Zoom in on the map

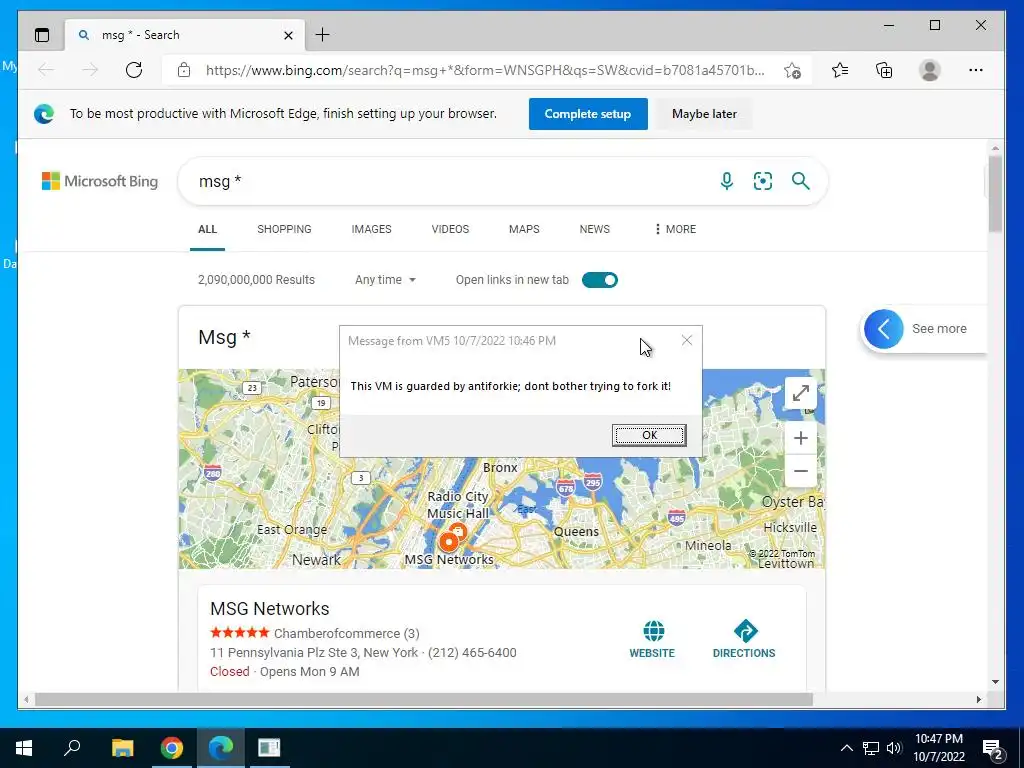[x=801, y=438]
